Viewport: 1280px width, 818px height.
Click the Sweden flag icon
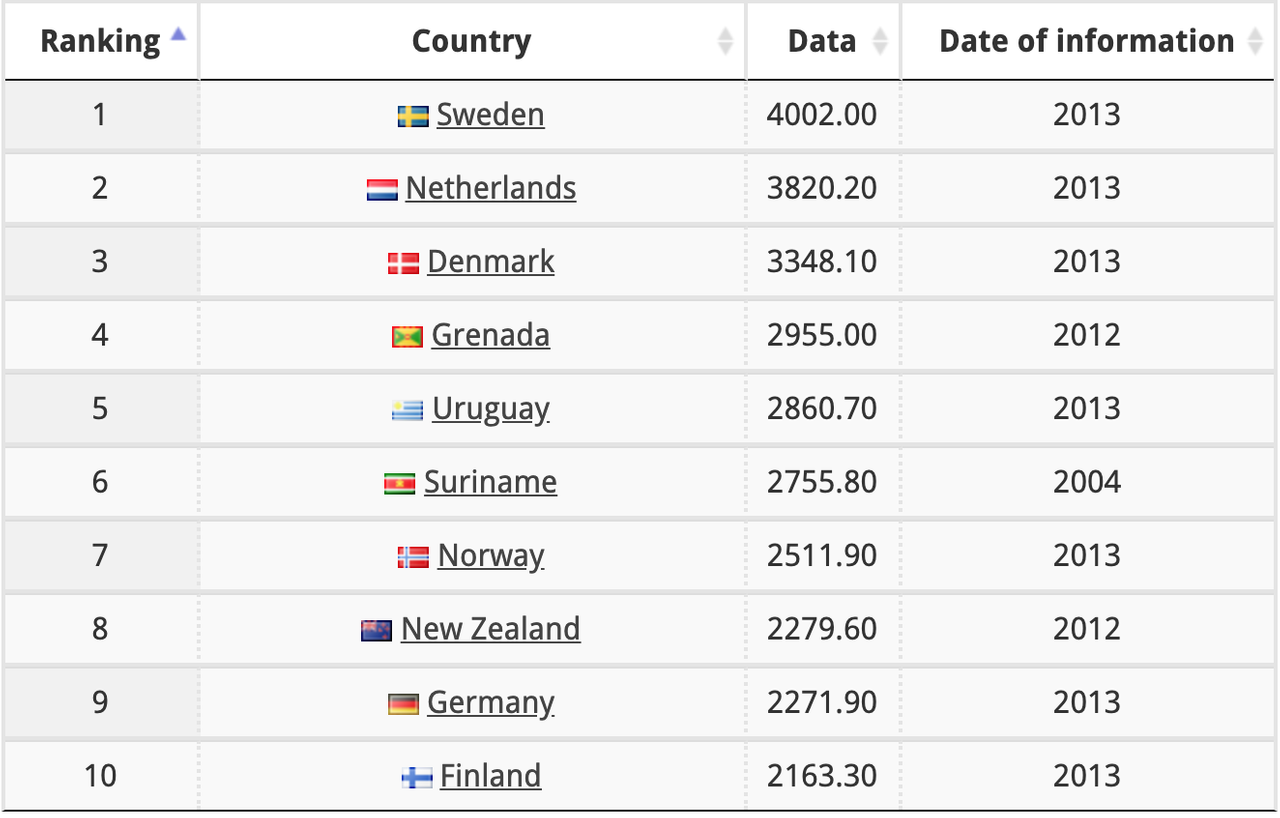pos(413,116)
